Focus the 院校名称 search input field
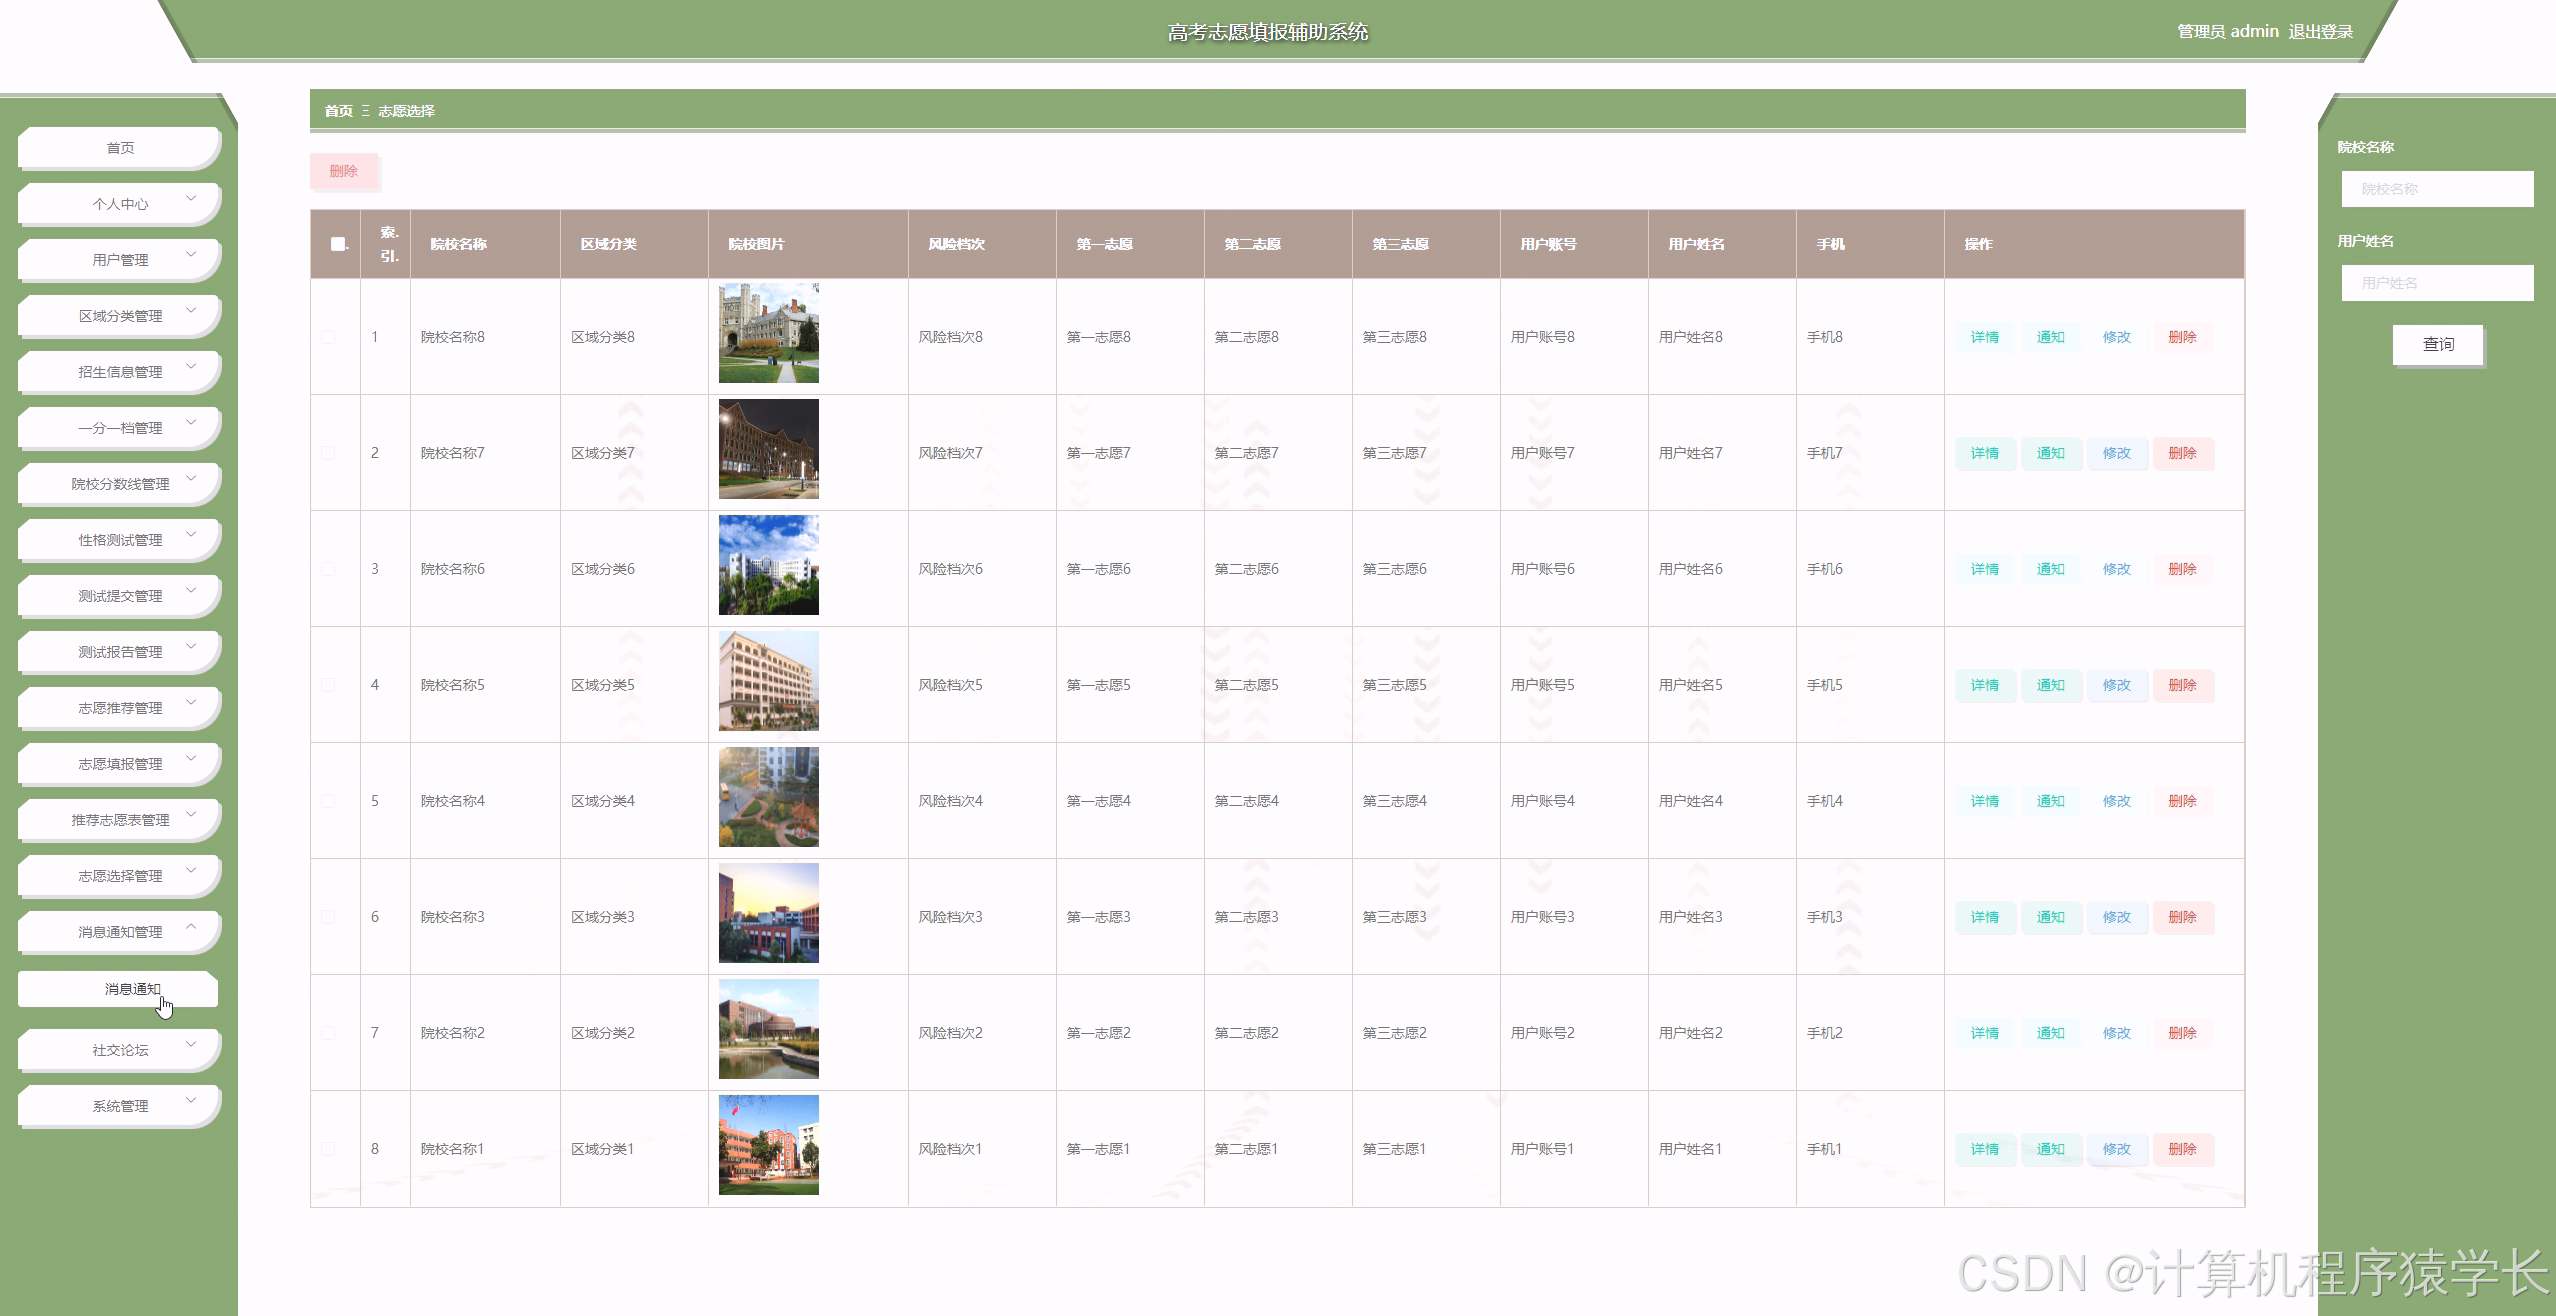 pos(2437,189)
